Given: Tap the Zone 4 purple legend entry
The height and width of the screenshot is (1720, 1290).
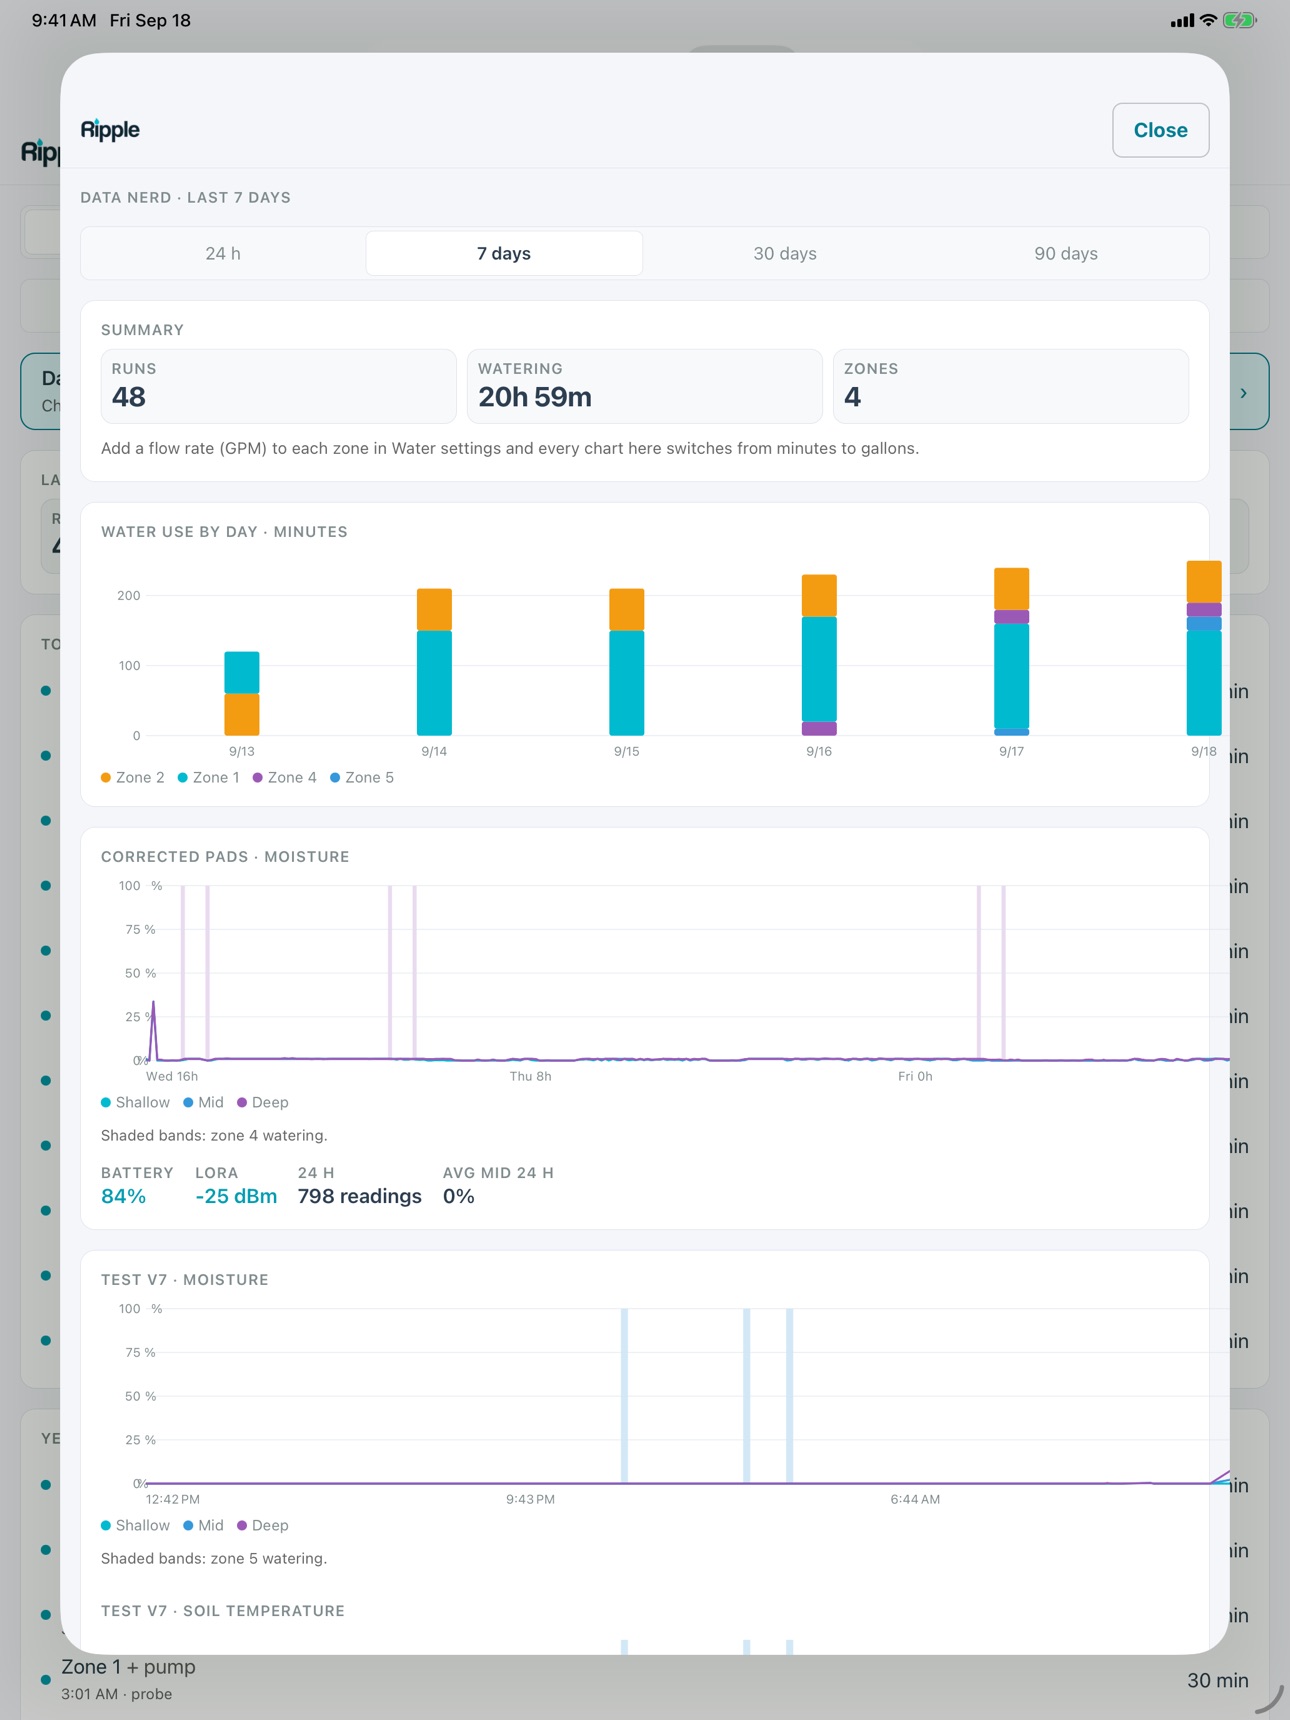Looking at the screenshot, I should point(284,777).
